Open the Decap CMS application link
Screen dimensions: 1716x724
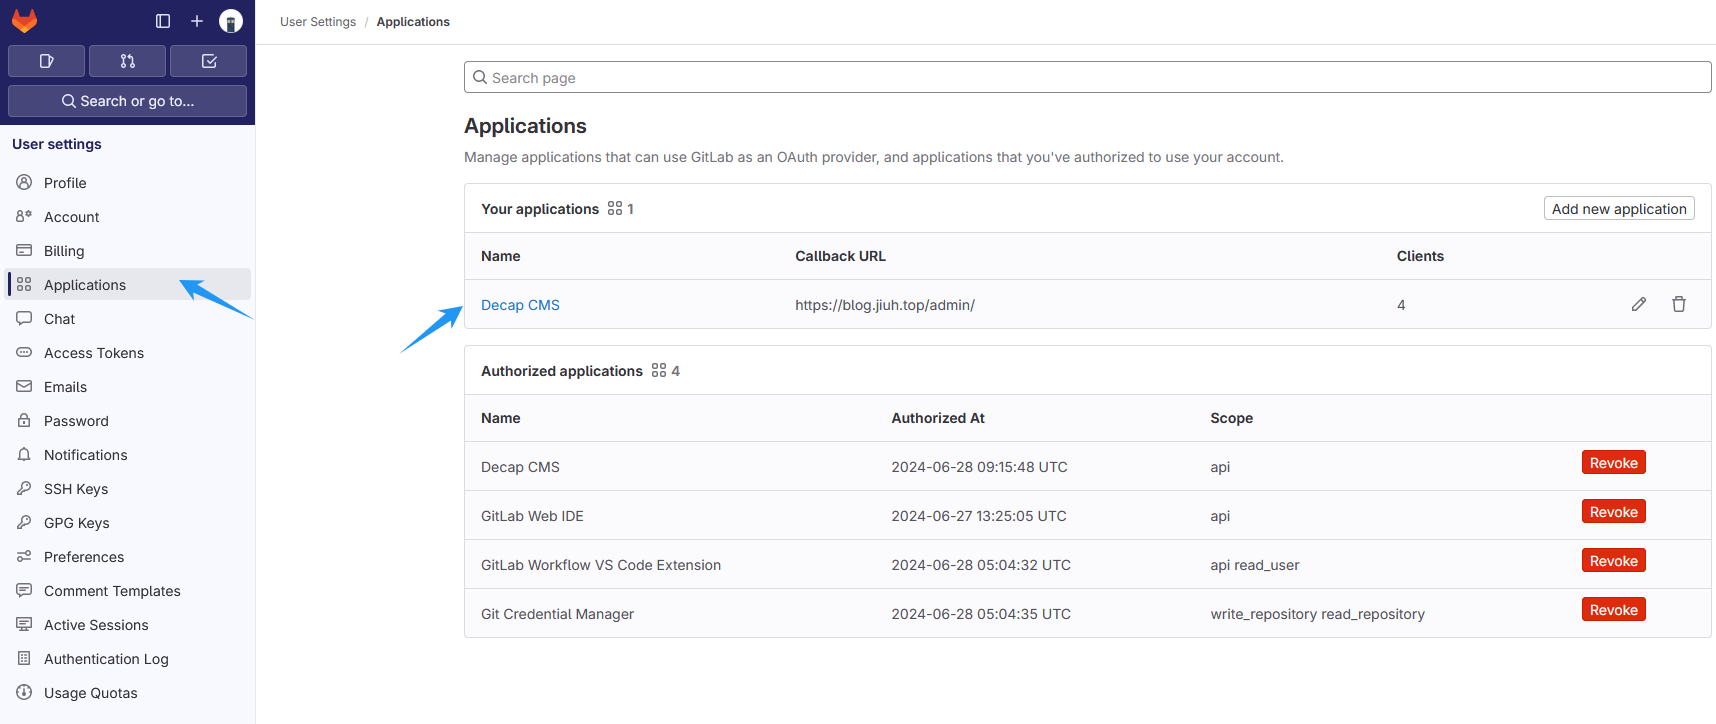coord(520,305)
